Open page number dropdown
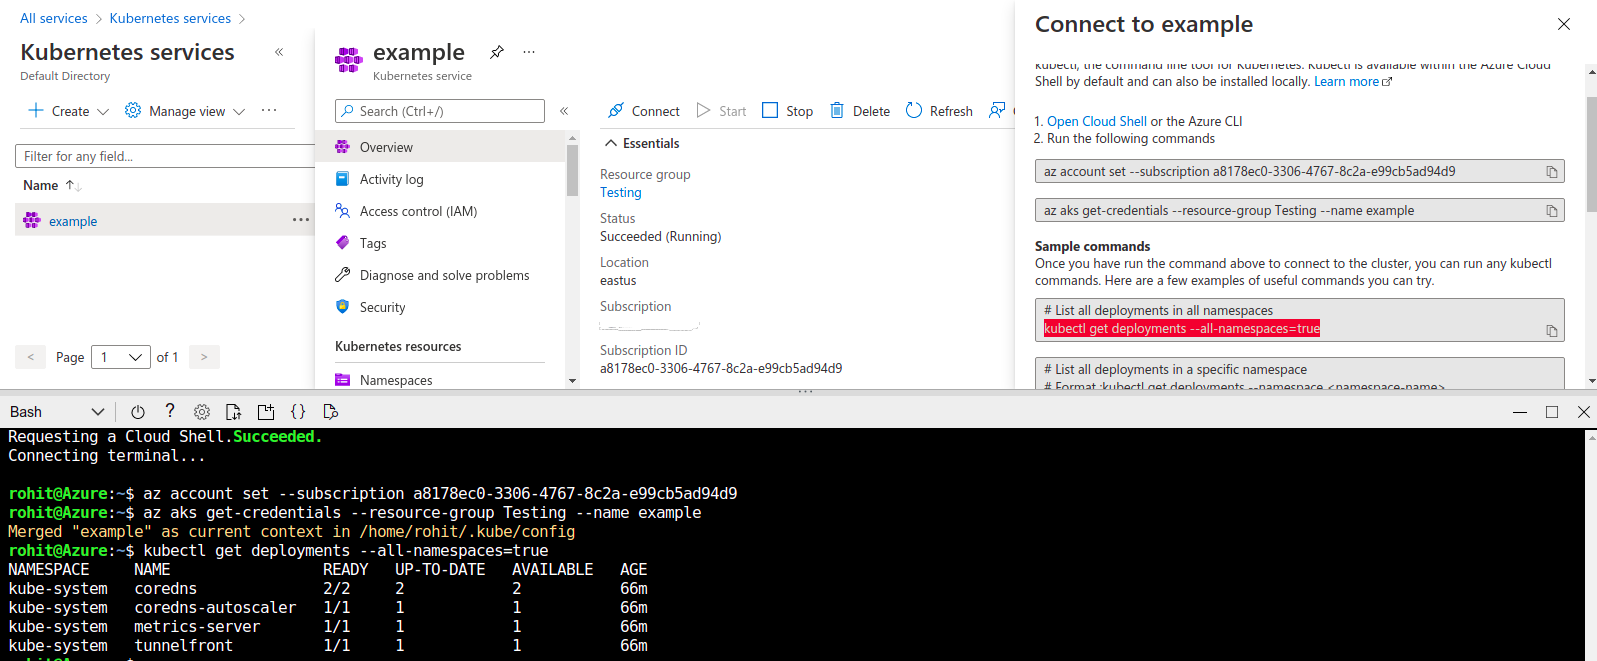Image resolution: width=1597 pixels, height=661 pixels. (121, 357)
